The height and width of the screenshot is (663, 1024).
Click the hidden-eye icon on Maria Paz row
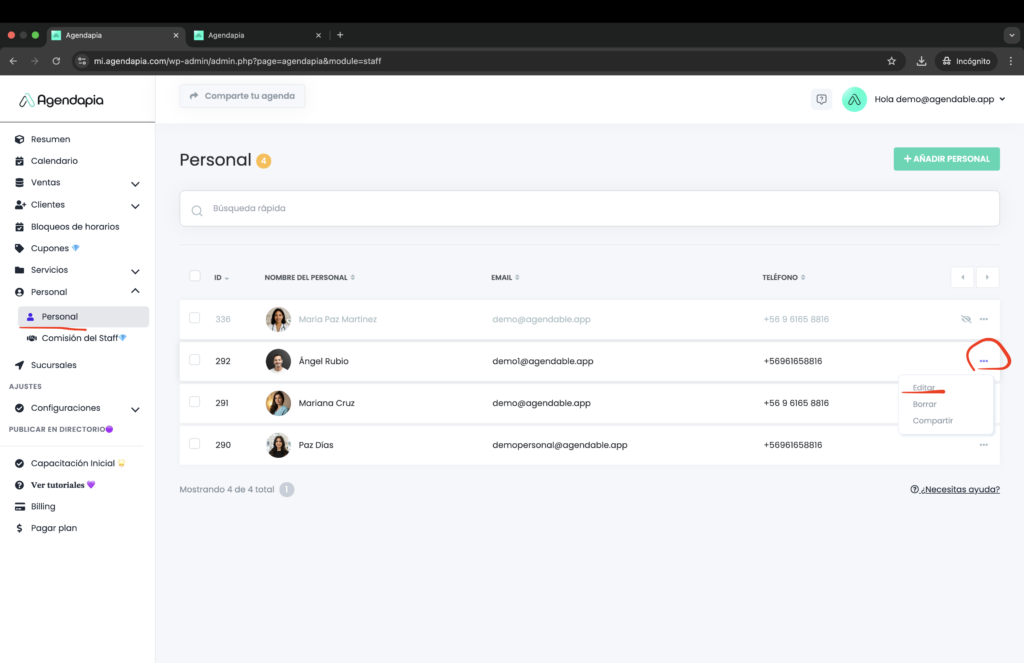point(965,319)
